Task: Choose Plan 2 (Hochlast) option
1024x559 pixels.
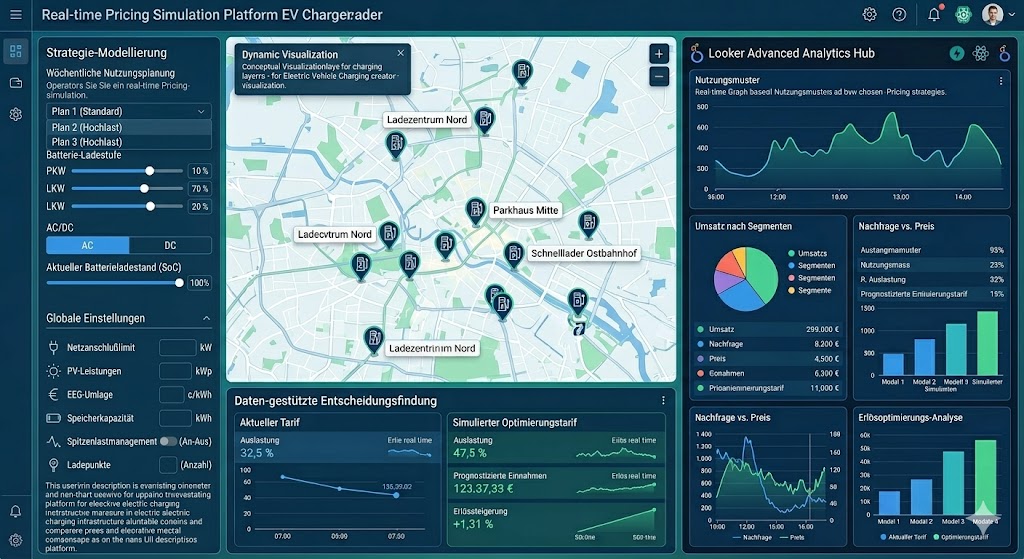Action: (x=129, y=127)
